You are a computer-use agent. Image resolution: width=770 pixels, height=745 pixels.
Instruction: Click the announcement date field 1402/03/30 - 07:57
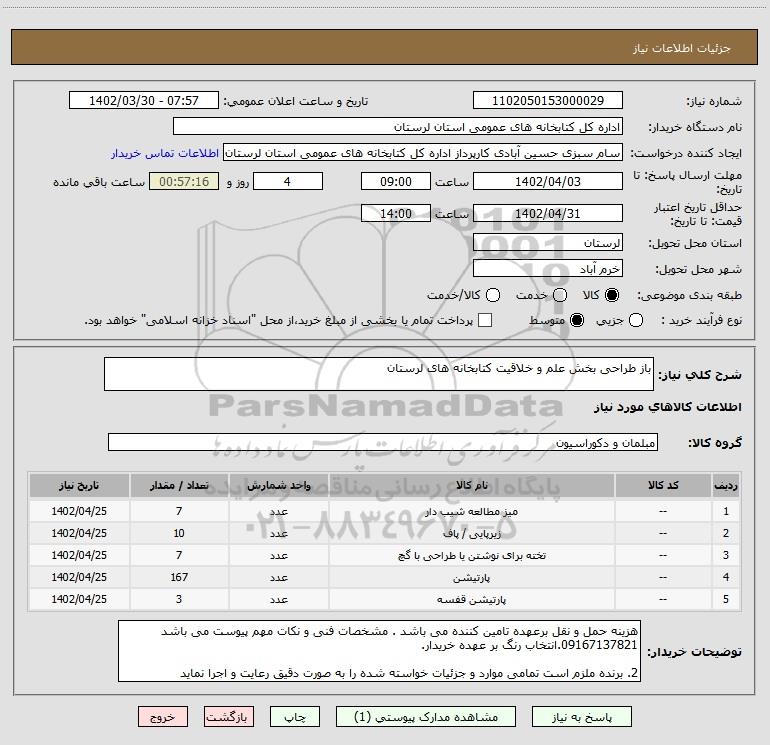tap(144, 101)
